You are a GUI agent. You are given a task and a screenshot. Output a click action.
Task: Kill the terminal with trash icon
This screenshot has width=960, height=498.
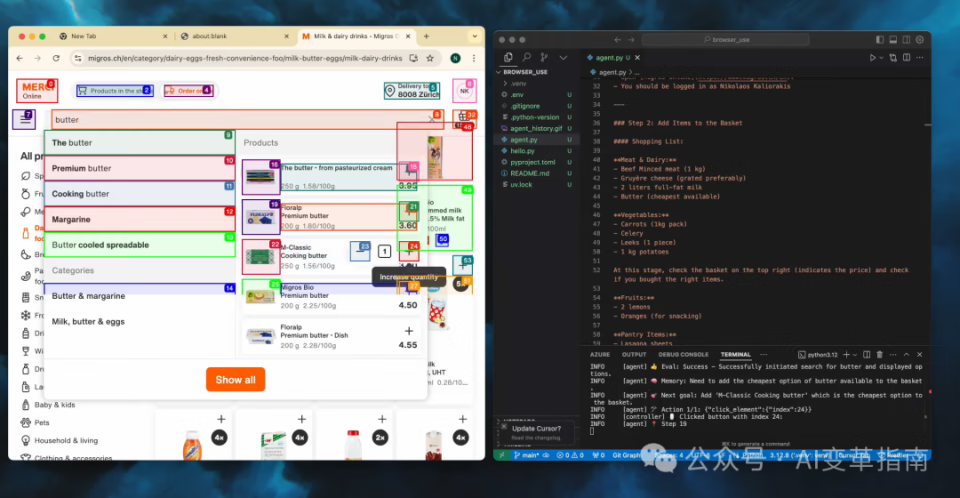point(880,355)
